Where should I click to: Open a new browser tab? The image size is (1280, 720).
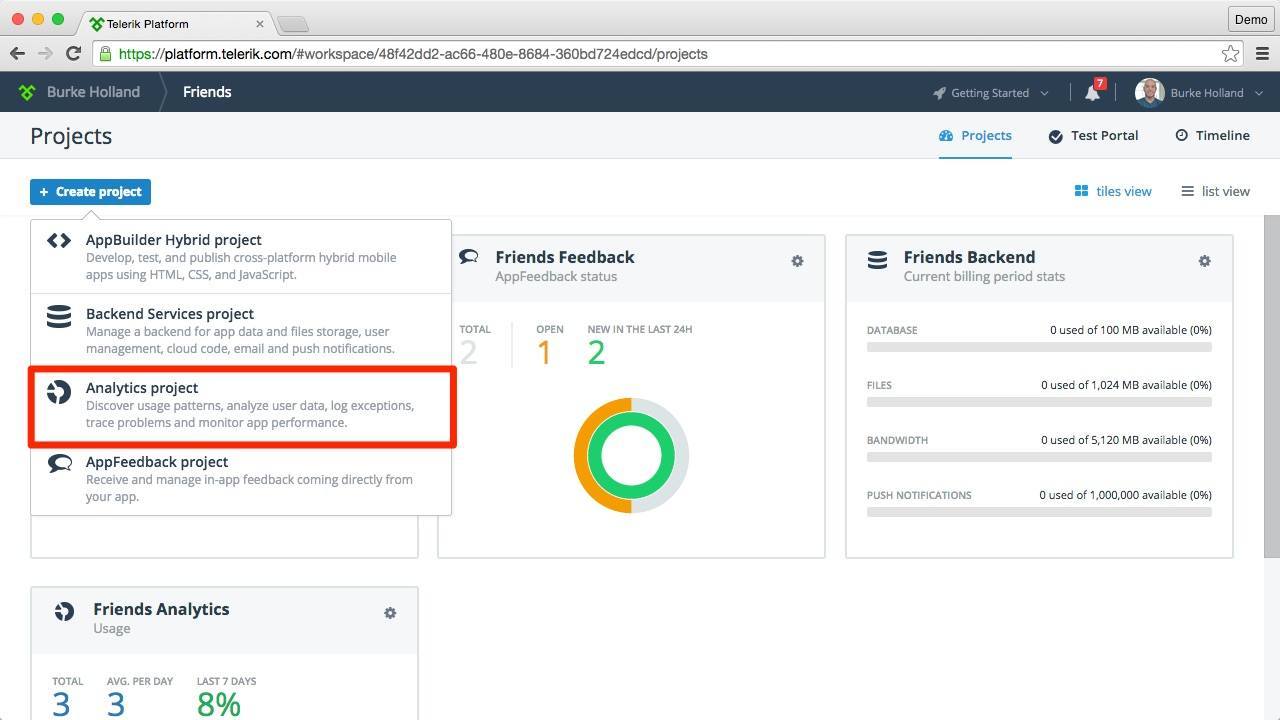point(292,23)
